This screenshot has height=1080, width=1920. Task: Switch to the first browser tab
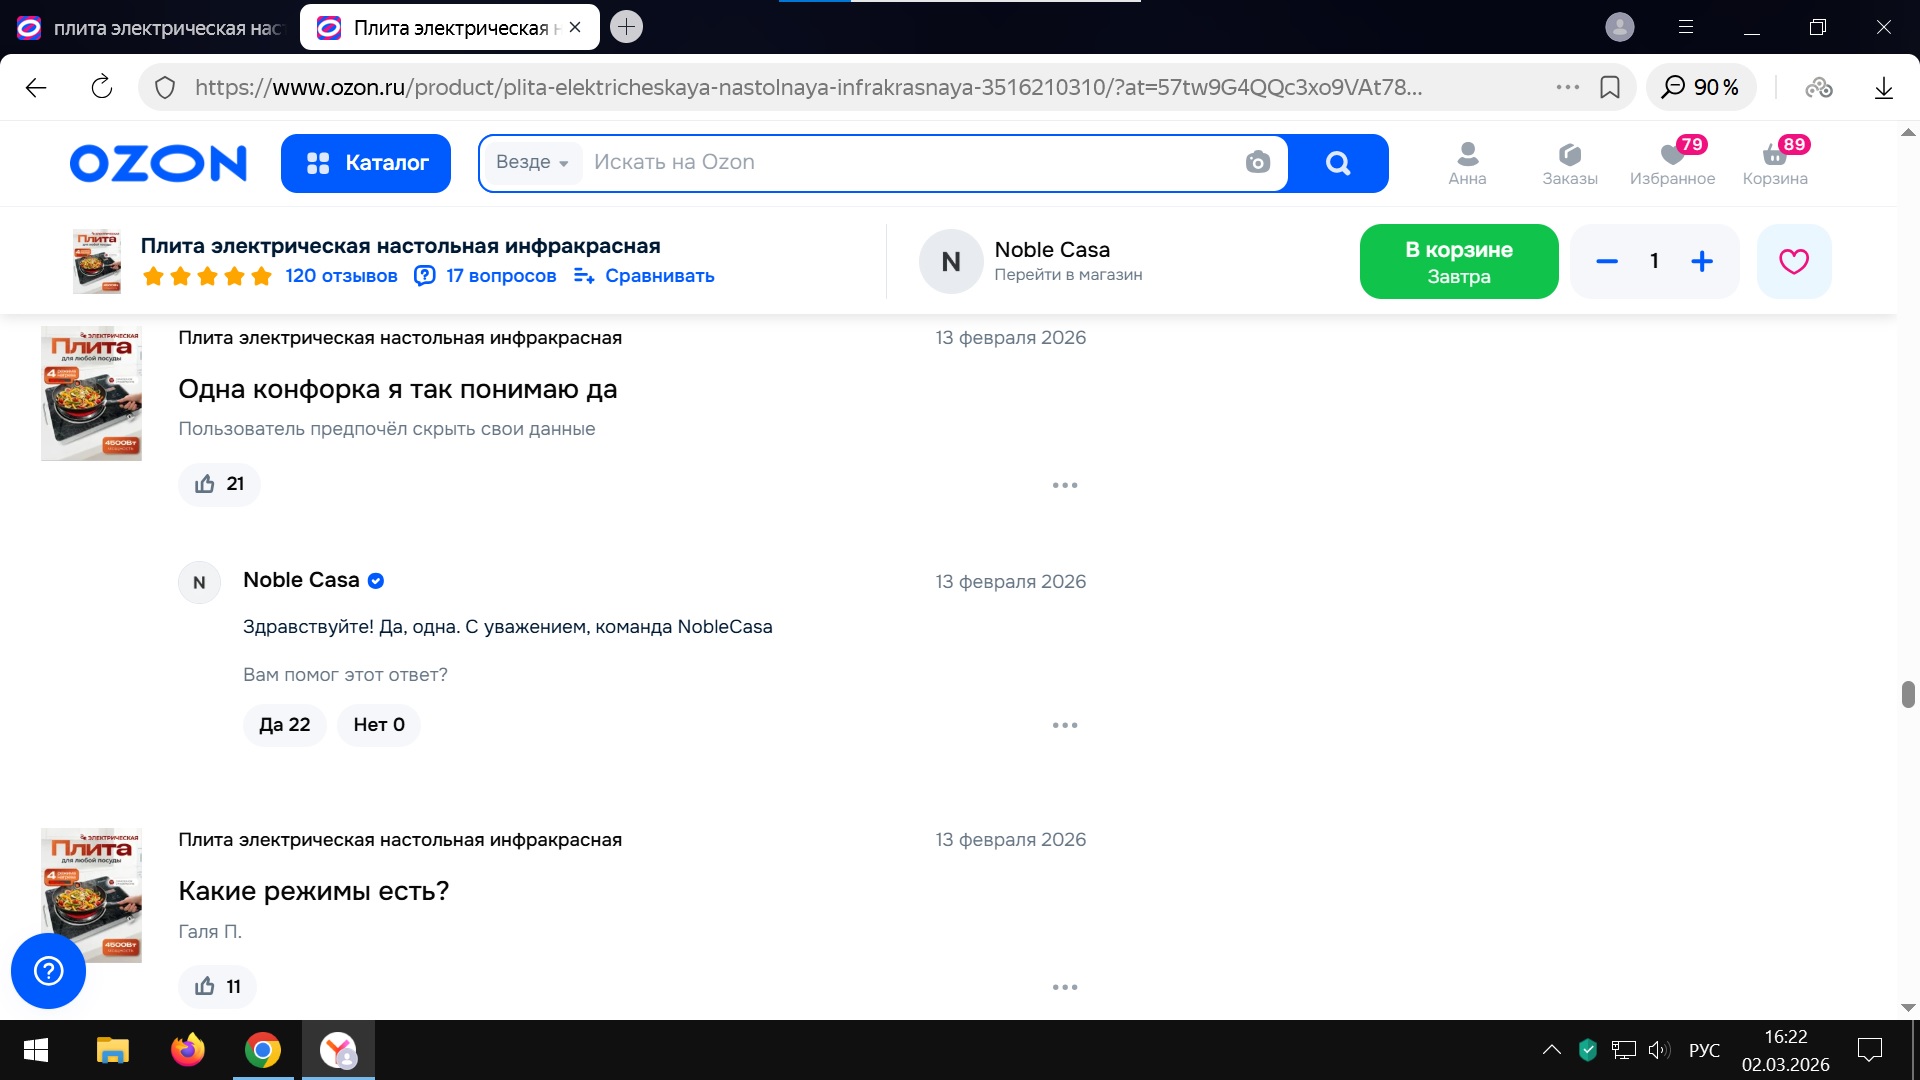150,28
